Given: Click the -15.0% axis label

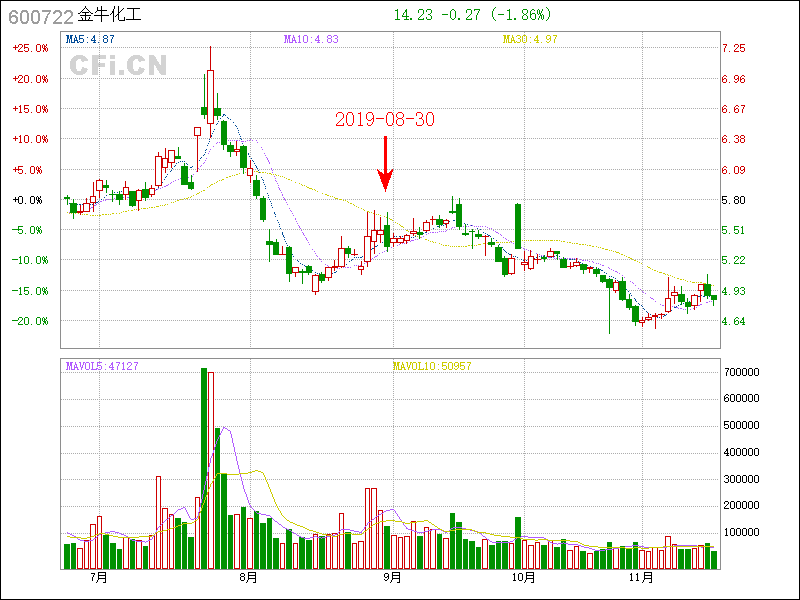Looking at the screenshot, I should point(31,291).
